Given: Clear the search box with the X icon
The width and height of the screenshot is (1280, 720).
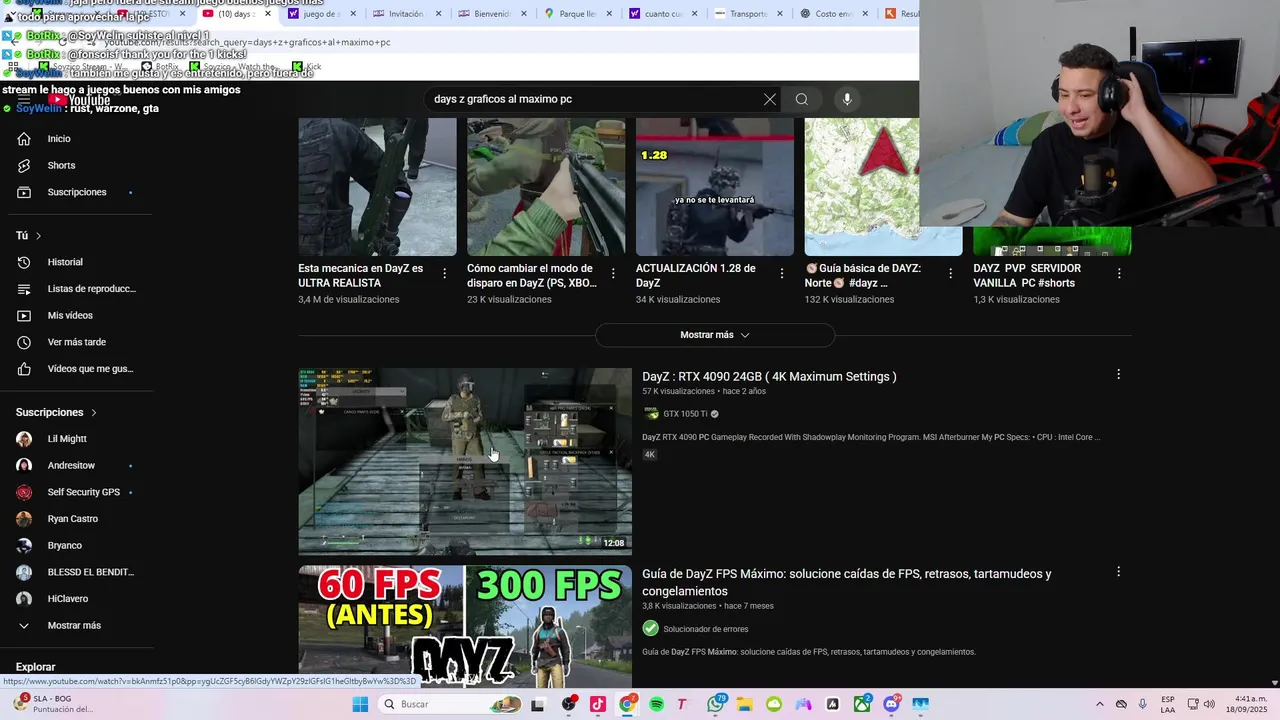Looking at the screenshot, I should [769, 99].
